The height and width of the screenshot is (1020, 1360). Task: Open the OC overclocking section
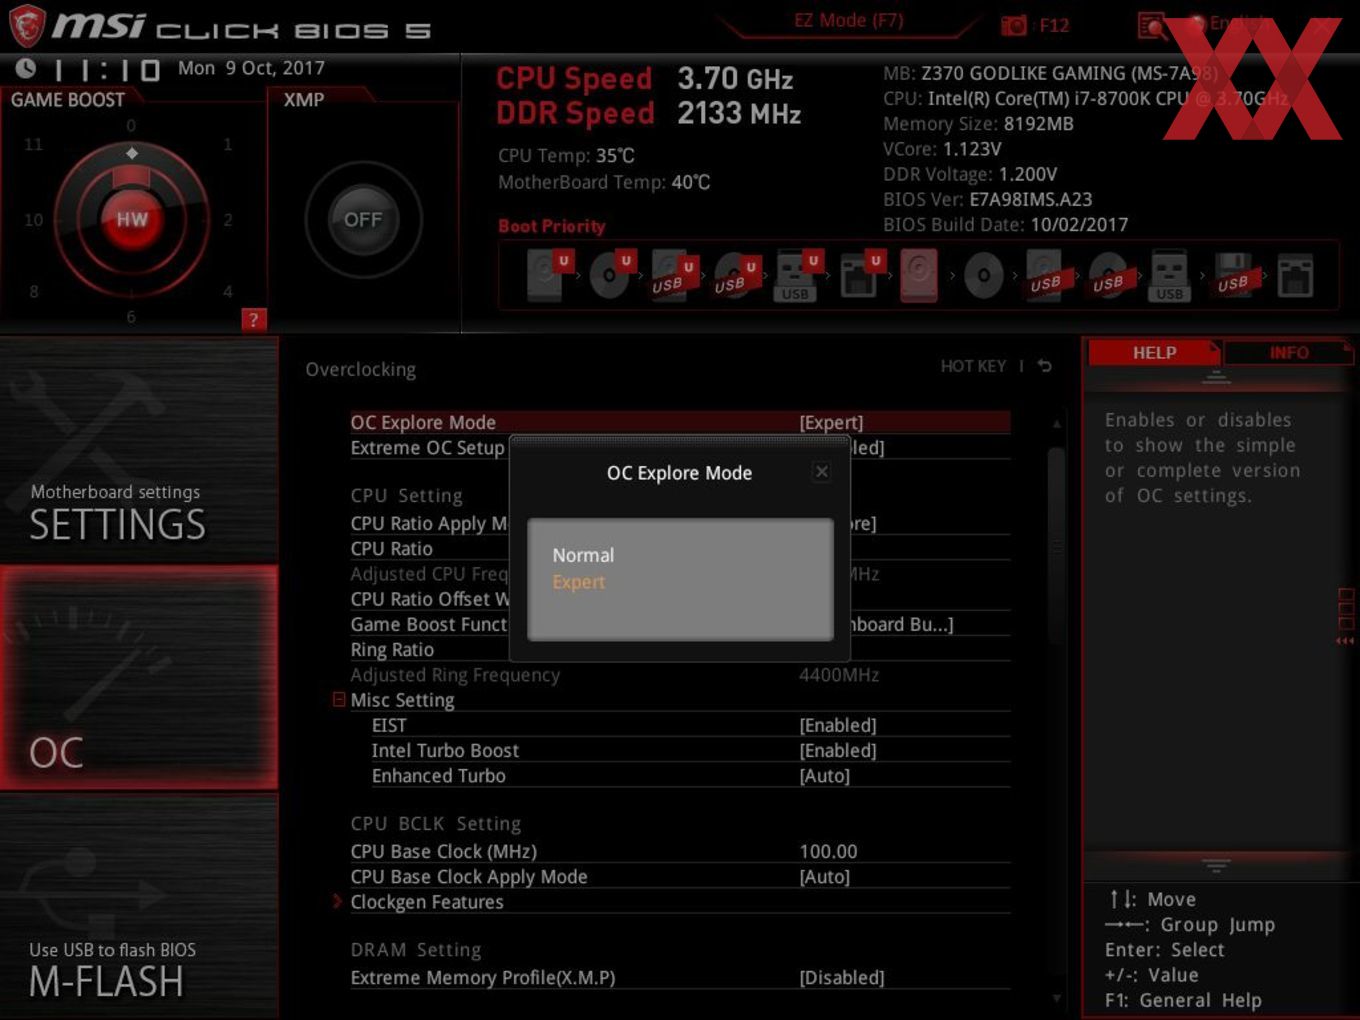(139, 678)
